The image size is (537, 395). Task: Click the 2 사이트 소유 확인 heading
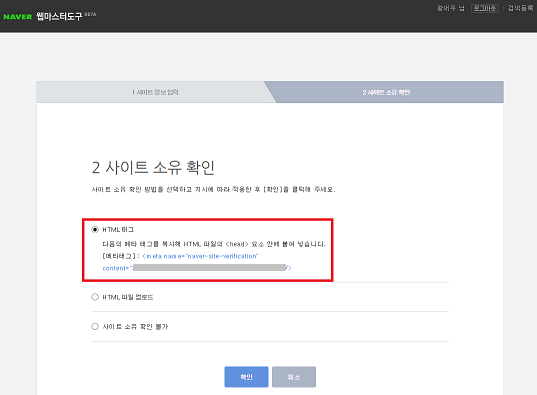coord(153,168)
